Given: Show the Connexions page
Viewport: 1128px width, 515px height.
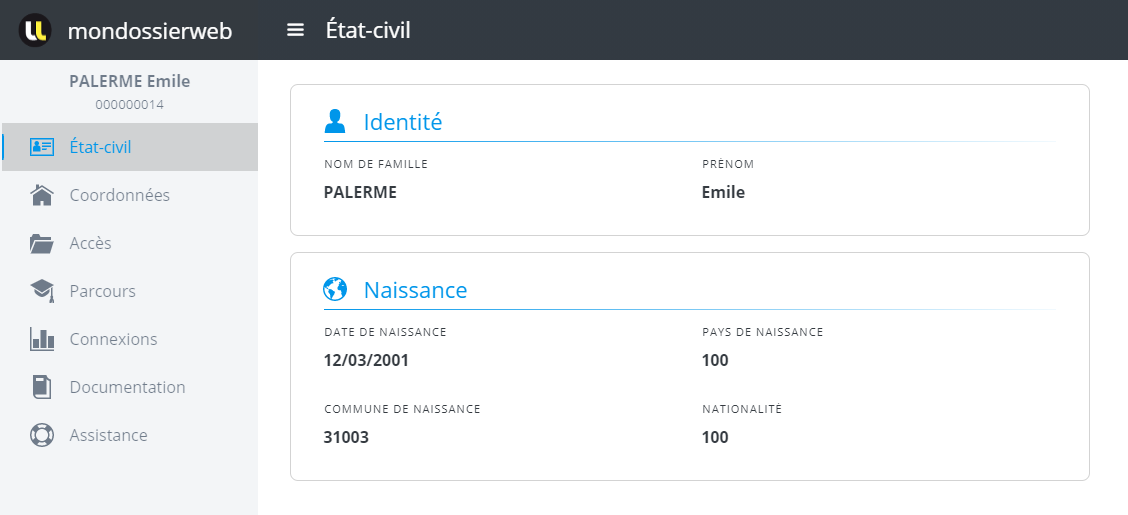Looking at the screenshot, I should pyautogui.click(x=113, y=339).
